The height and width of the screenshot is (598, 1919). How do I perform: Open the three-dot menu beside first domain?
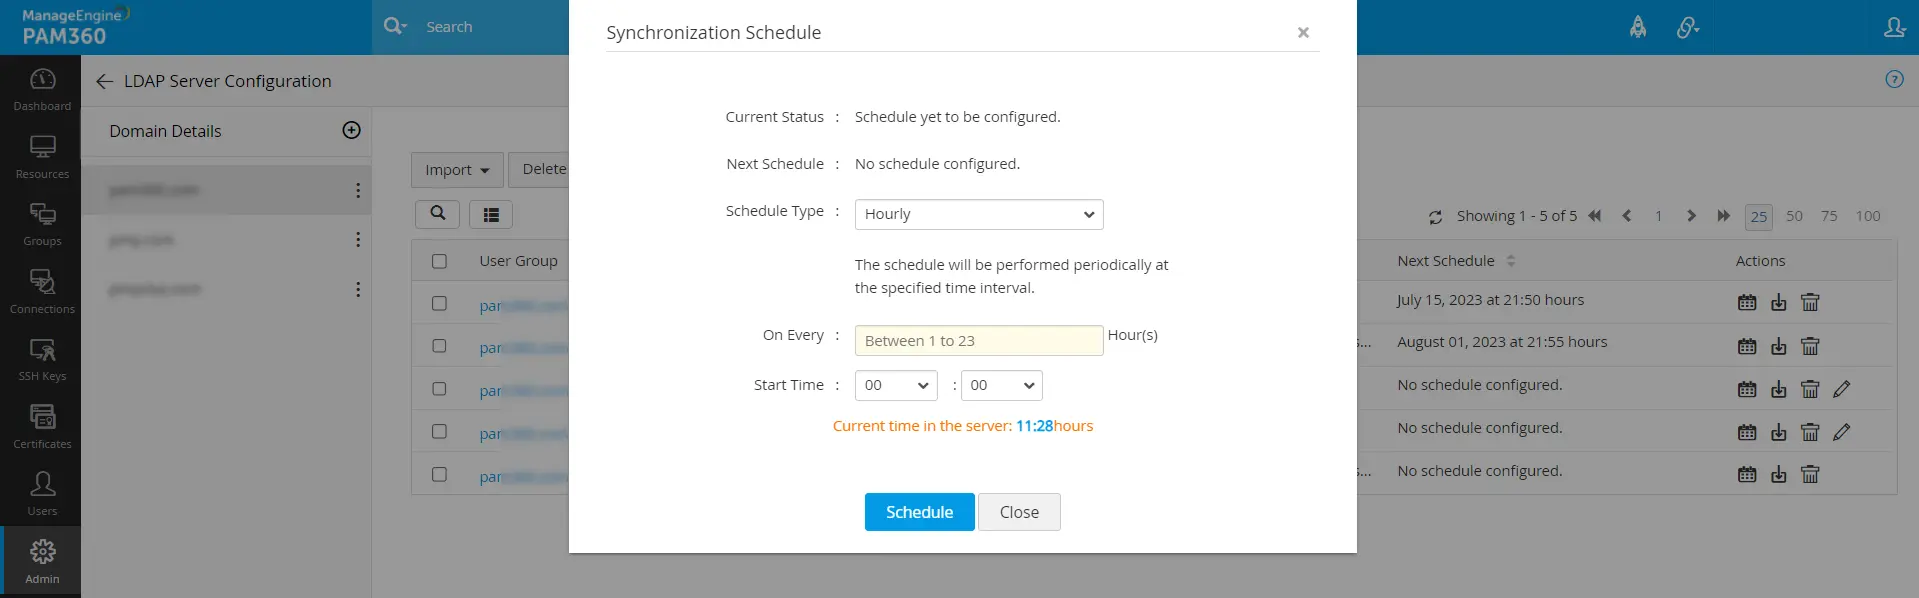(x=358, y=190)
